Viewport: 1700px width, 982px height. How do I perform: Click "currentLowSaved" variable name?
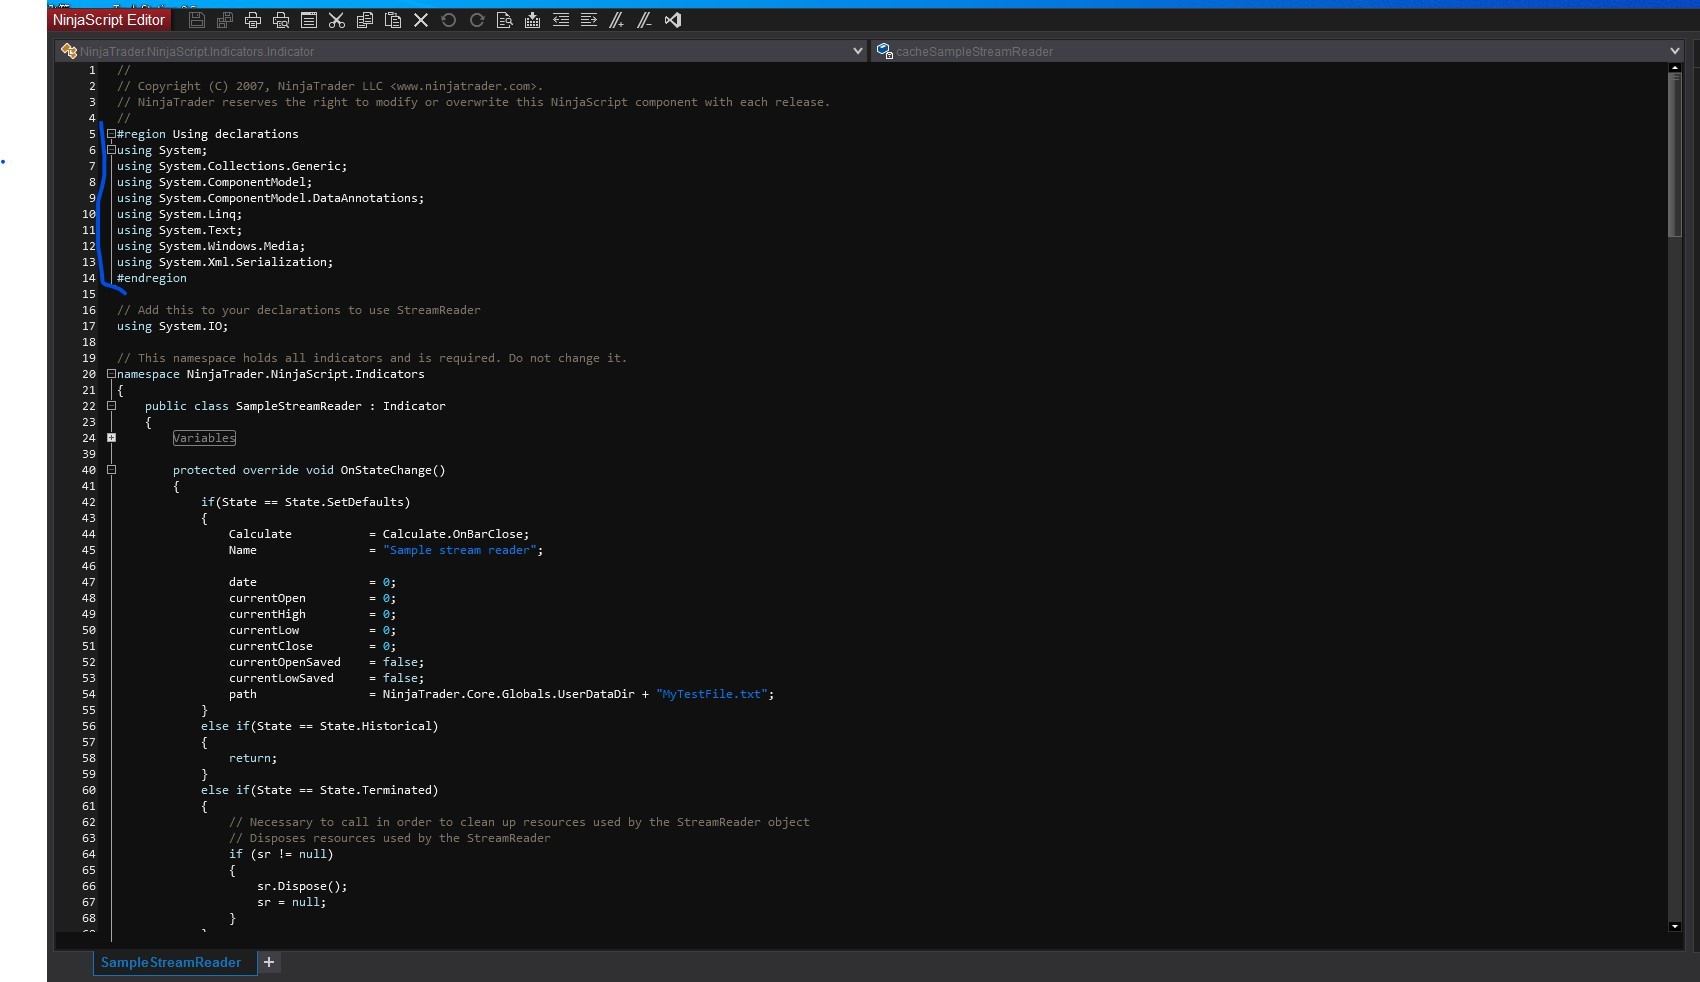[x=281, y=678]
